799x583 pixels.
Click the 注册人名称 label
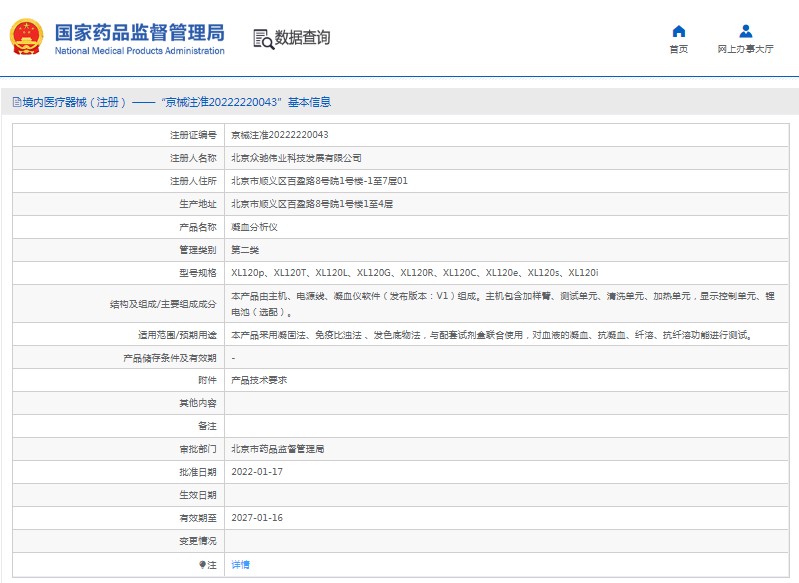[193, 158]
